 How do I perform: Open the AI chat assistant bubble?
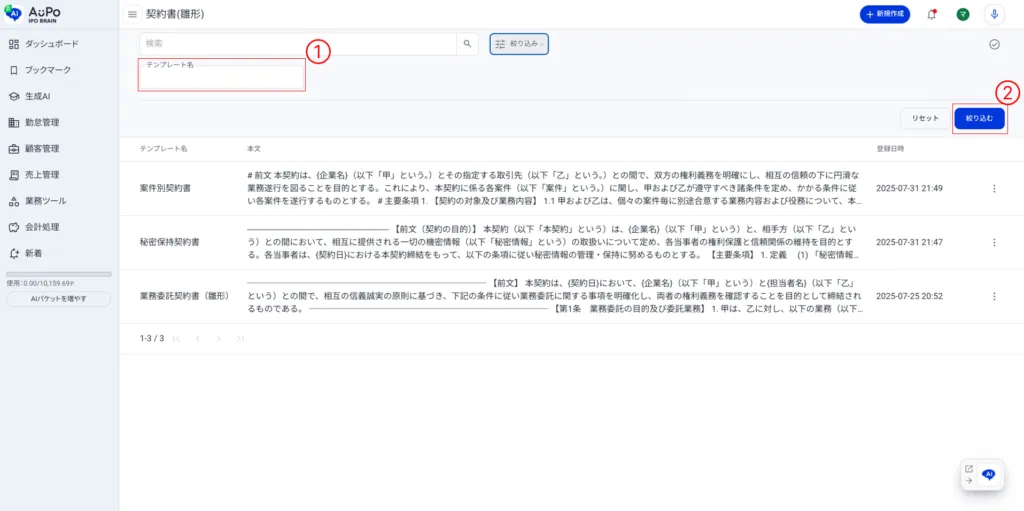(x=989, y=474)
